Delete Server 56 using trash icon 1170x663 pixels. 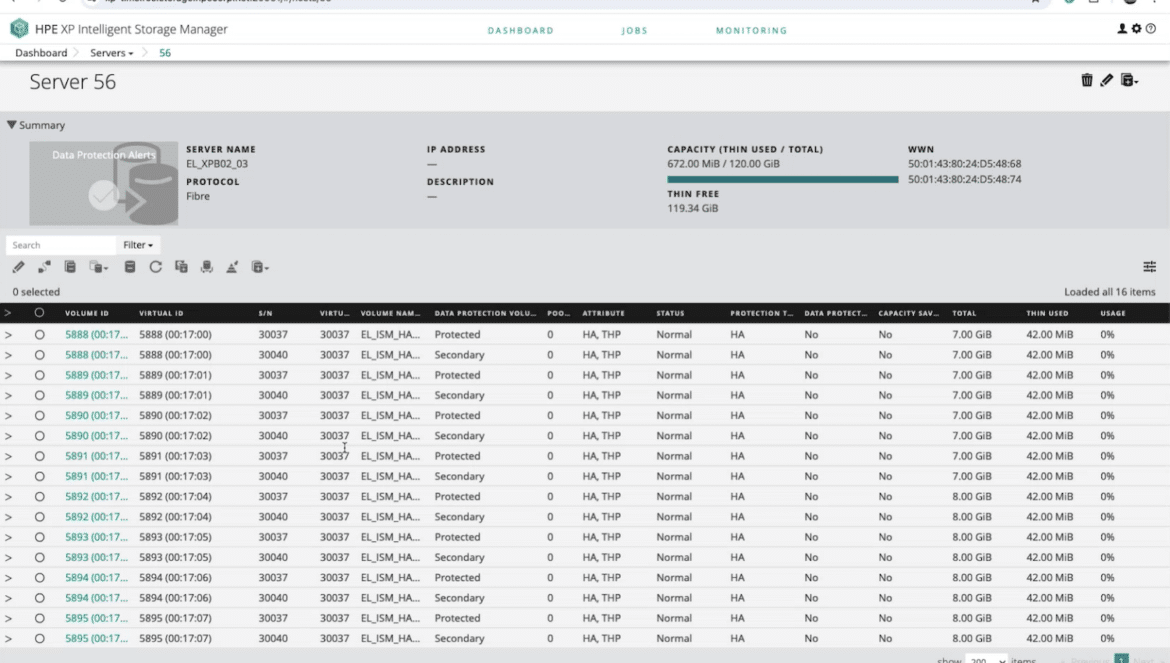tap(1087, 80)
